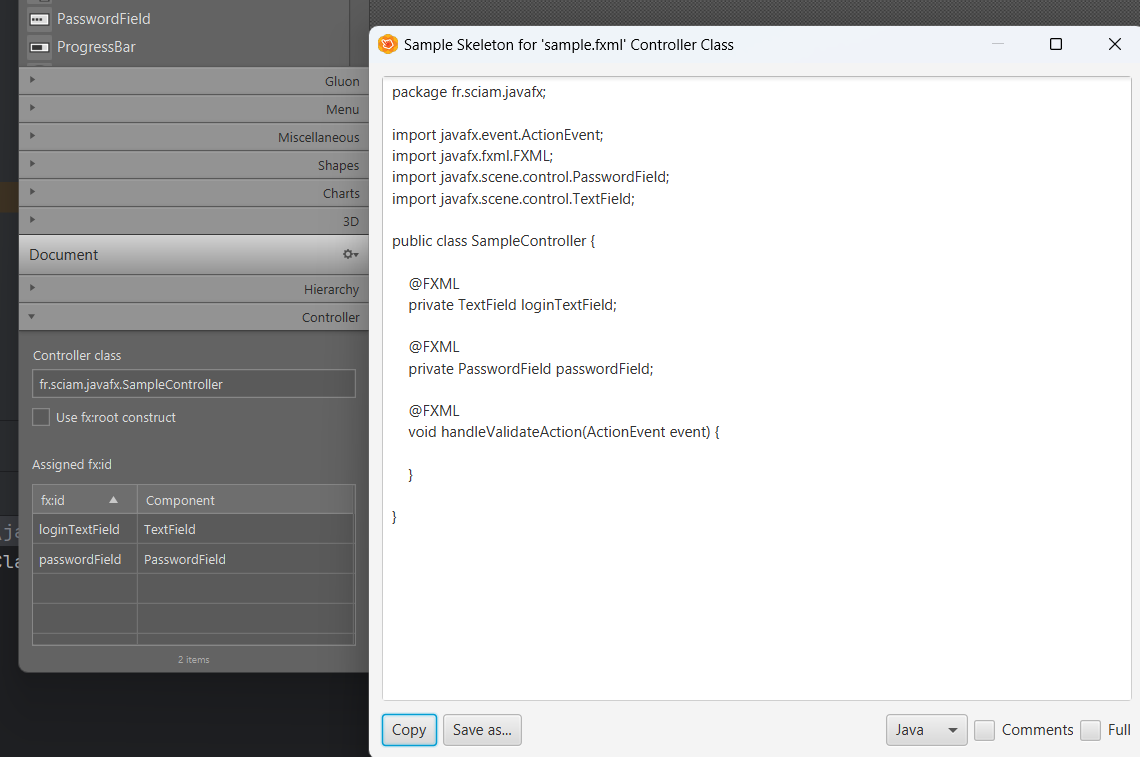Click the PasswordField library label

[x=104, y=19]
